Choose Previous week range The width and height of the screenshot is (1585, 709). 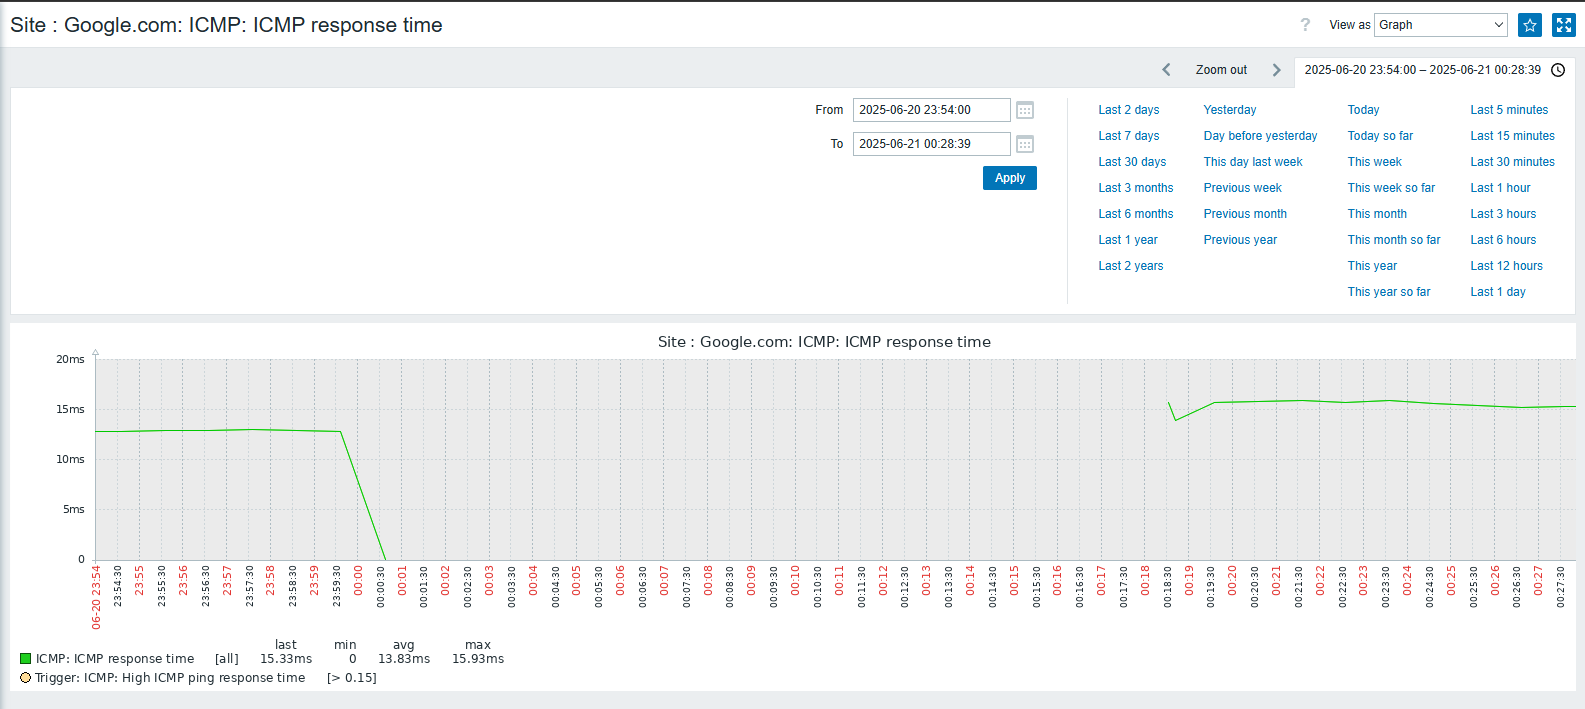1243,188
